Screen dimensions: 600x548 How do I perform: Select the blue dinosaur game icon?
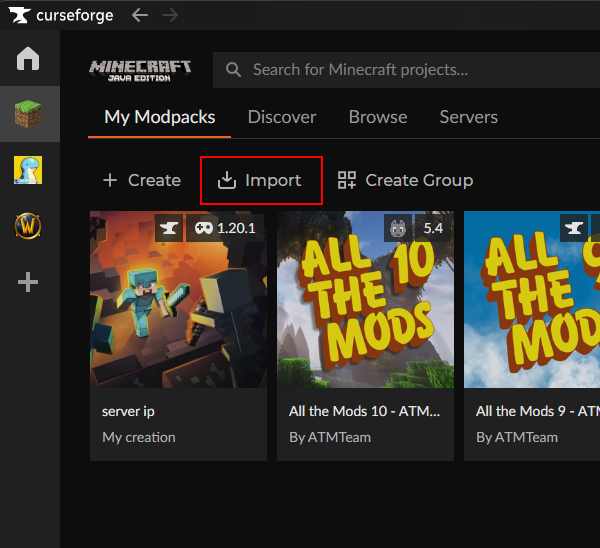pyautogui.click(x=28, y=170)
